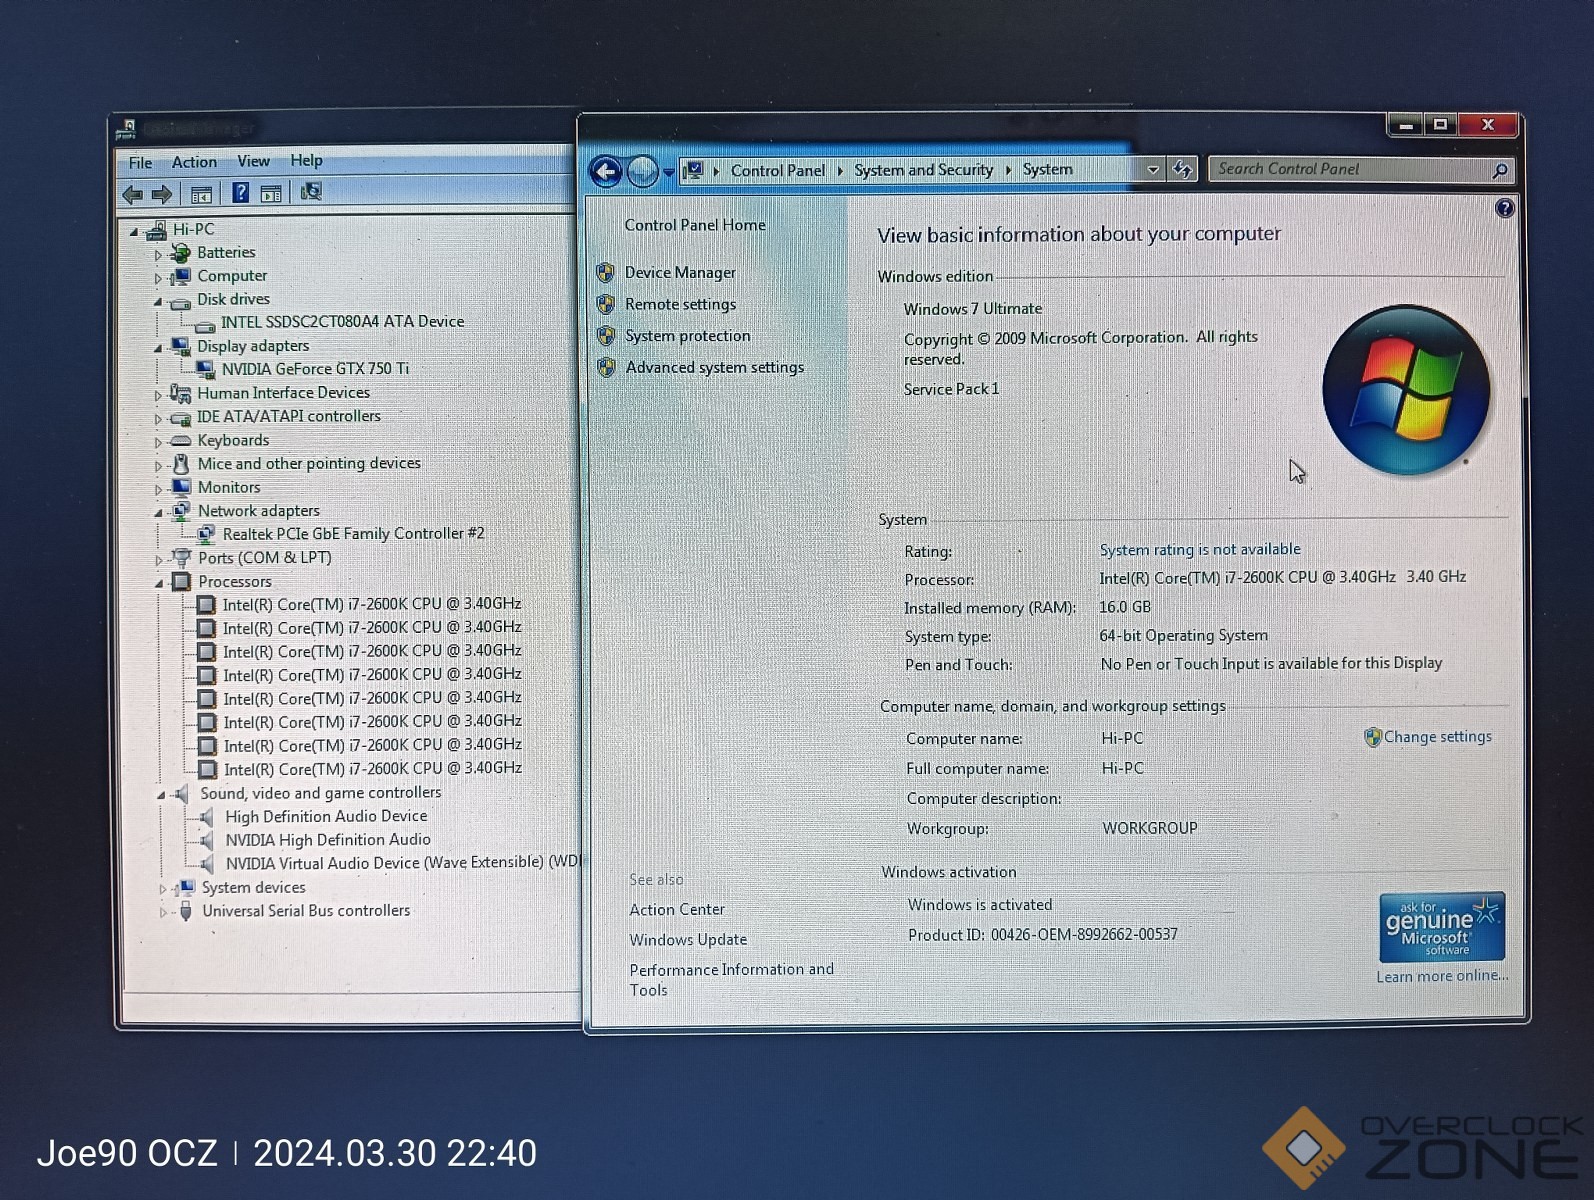
Task: Open the address bar history dropdown arrow
Action: pos(1153,170)
